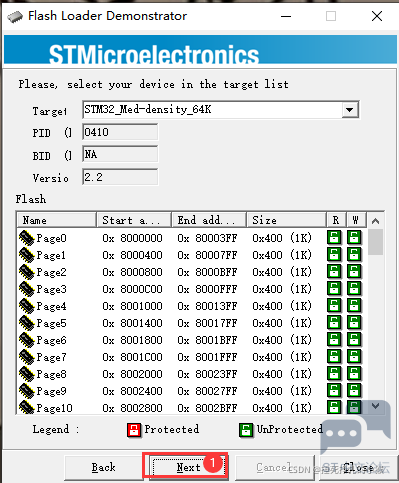Click the flash list scroll up arrow
Screen dimensions: 399x483
click(x=375, y=221)
